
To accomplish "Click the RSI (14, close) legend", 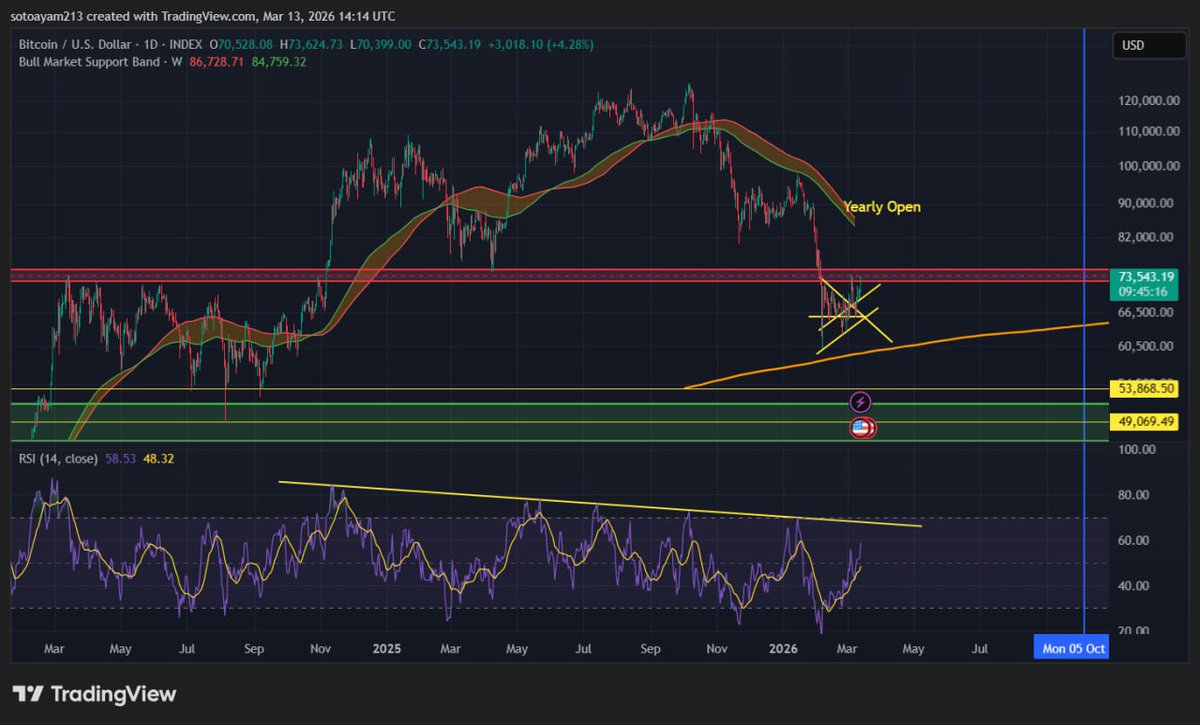I will [x=59, y=459].
